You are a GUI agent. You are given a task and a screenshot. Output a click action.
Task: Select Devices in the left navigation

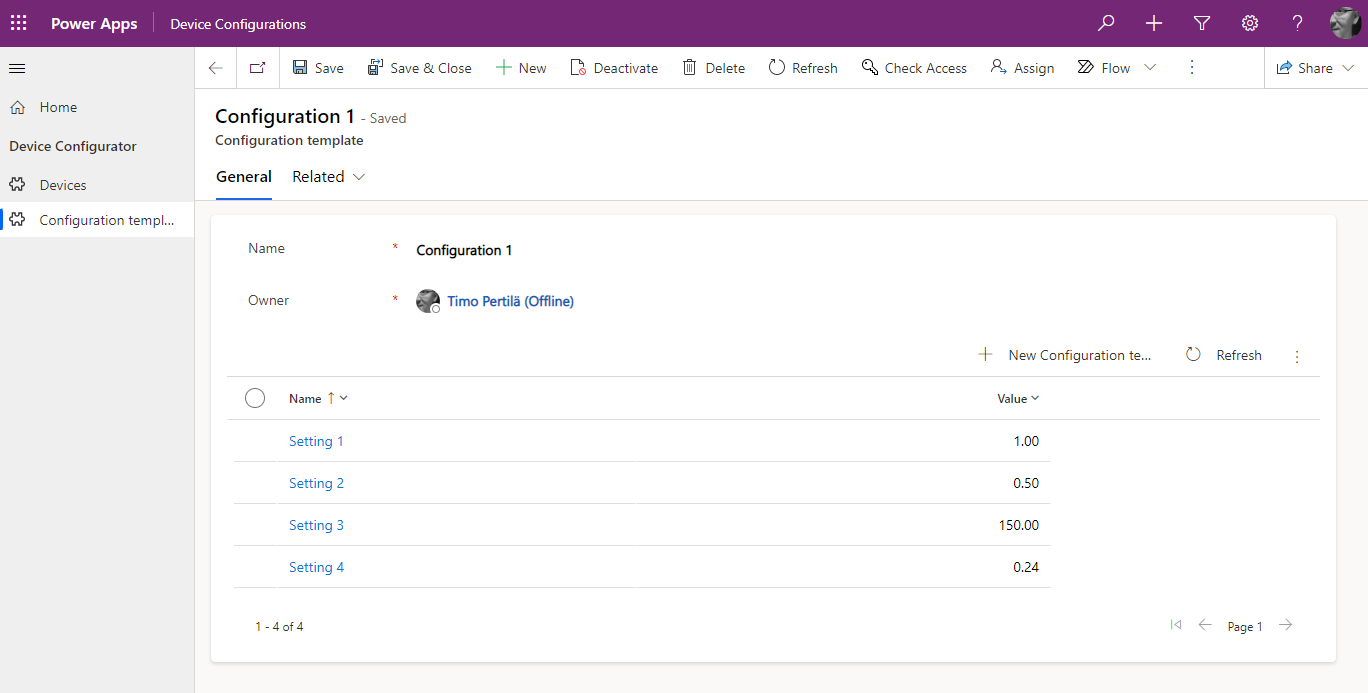click(x=63, y=185)
